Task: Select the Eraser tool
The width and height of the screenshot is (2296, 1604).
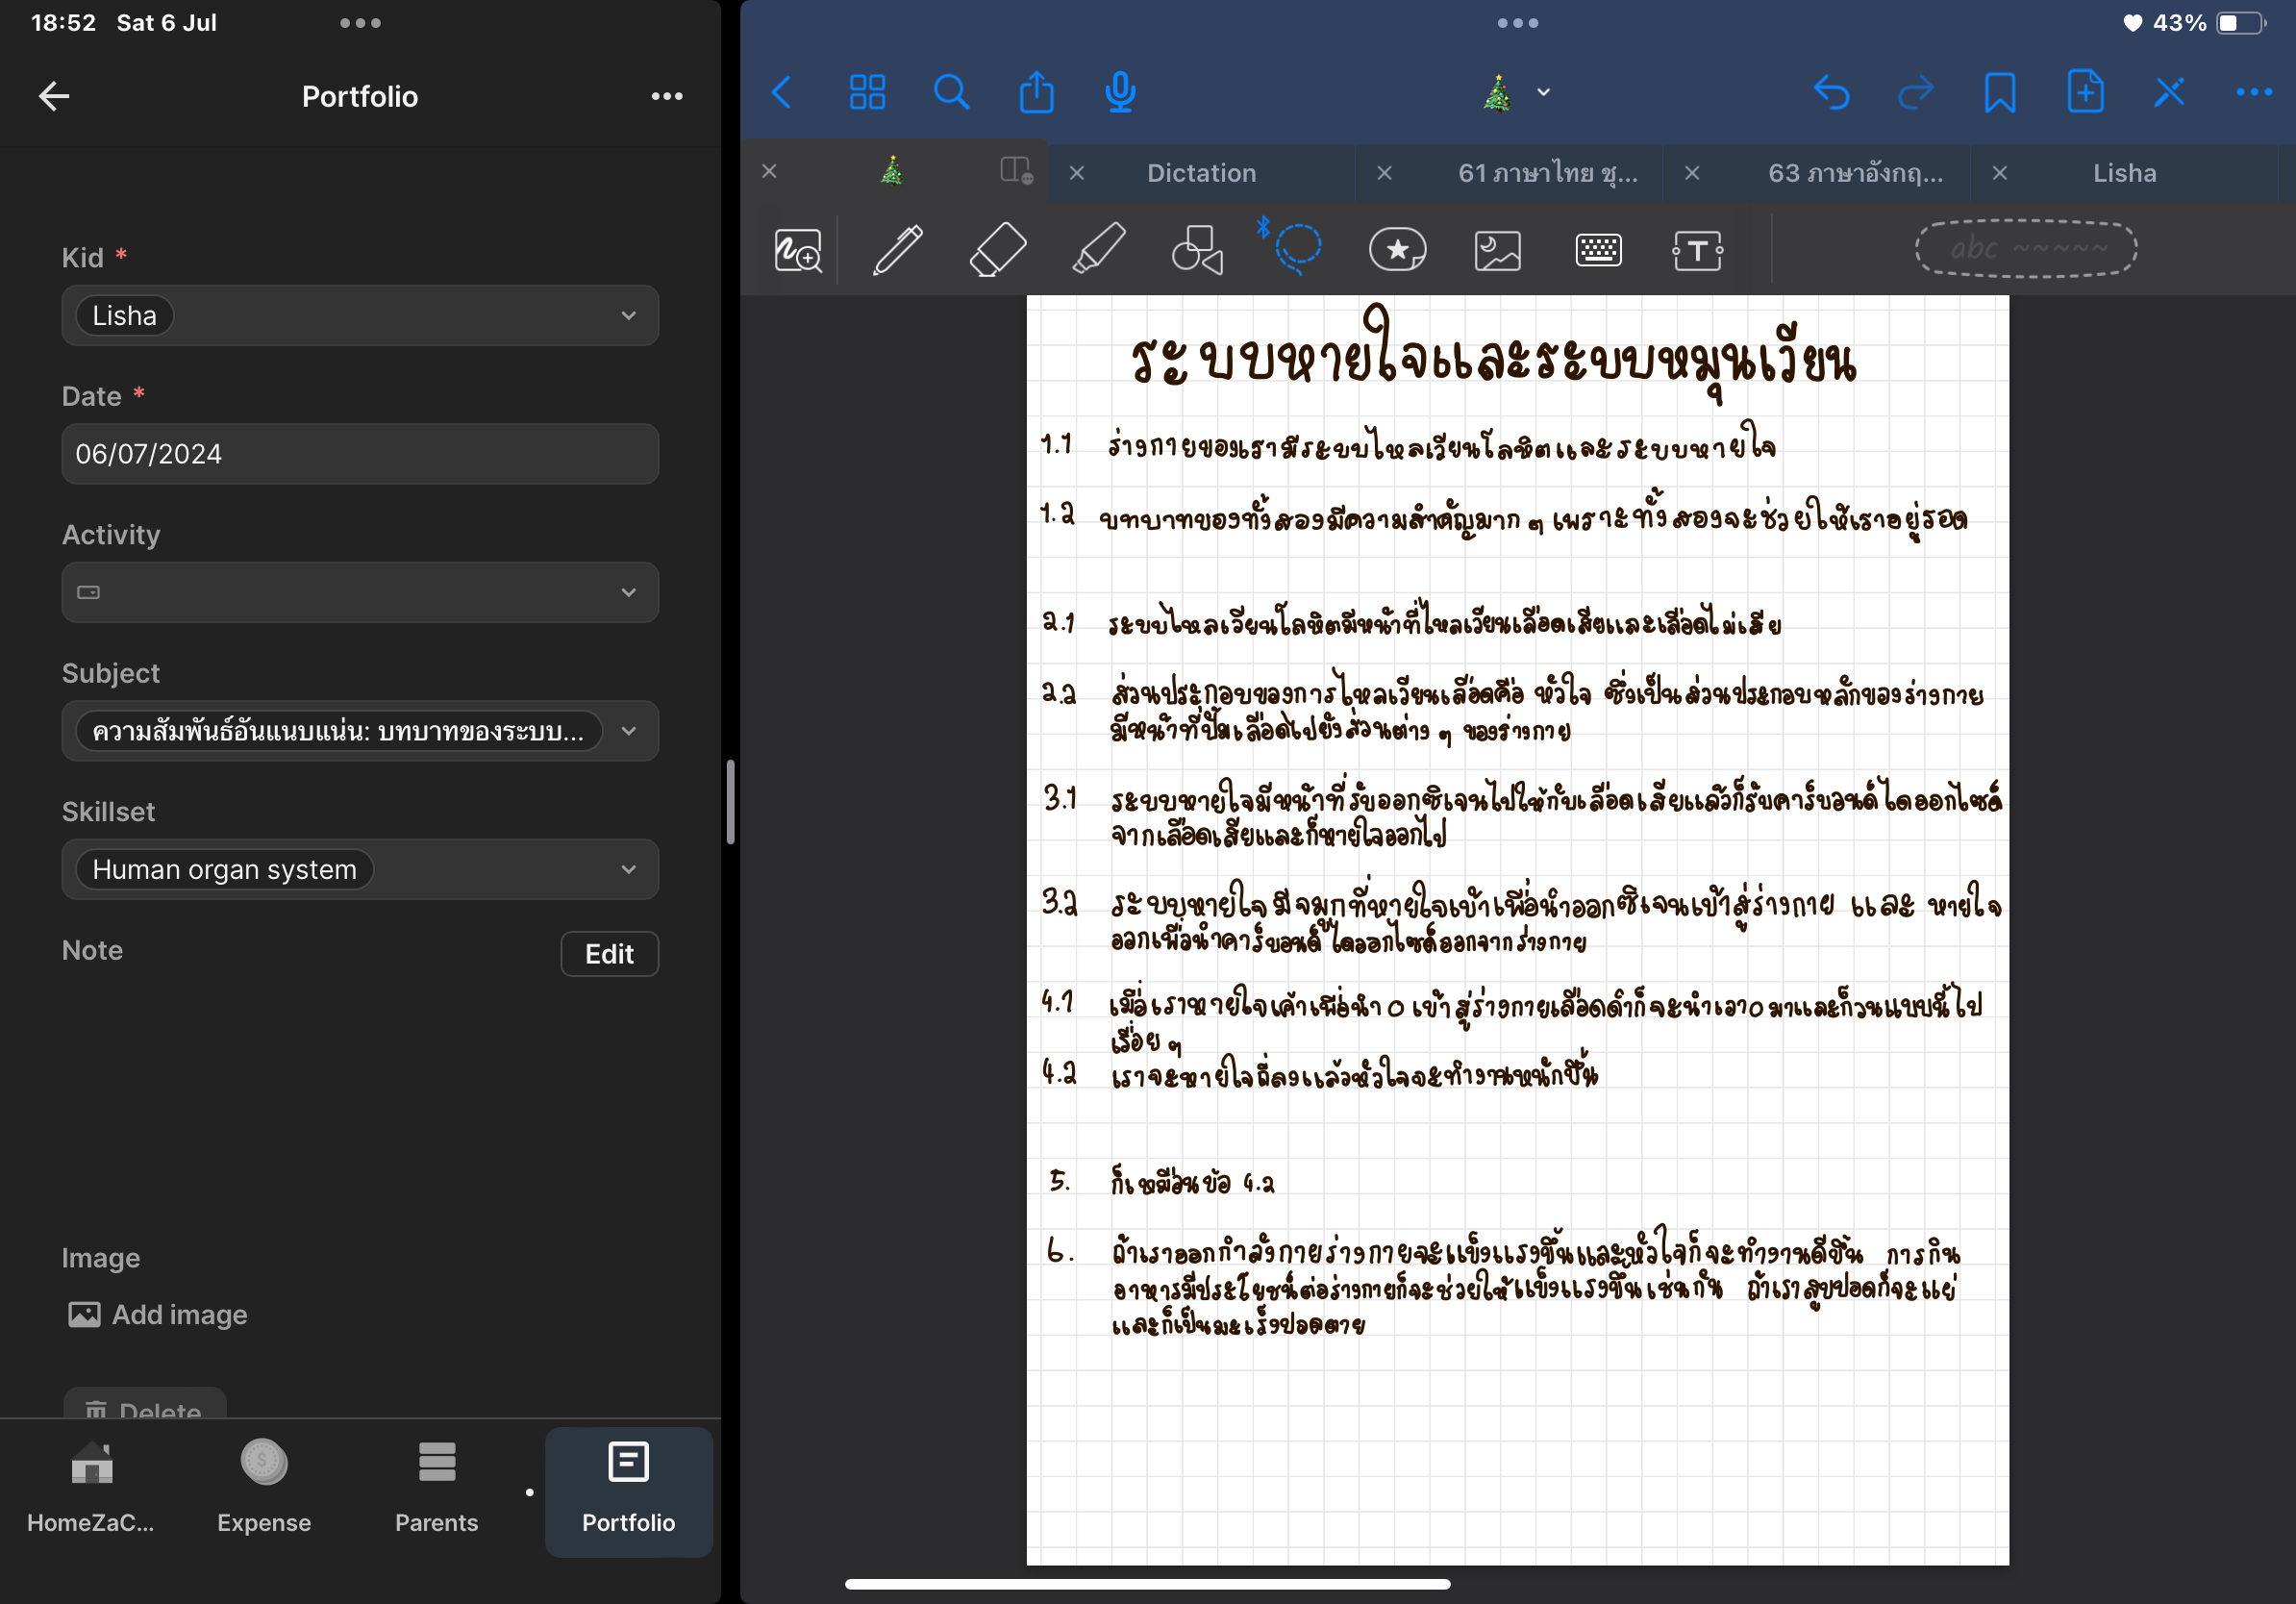Action: 997,249
